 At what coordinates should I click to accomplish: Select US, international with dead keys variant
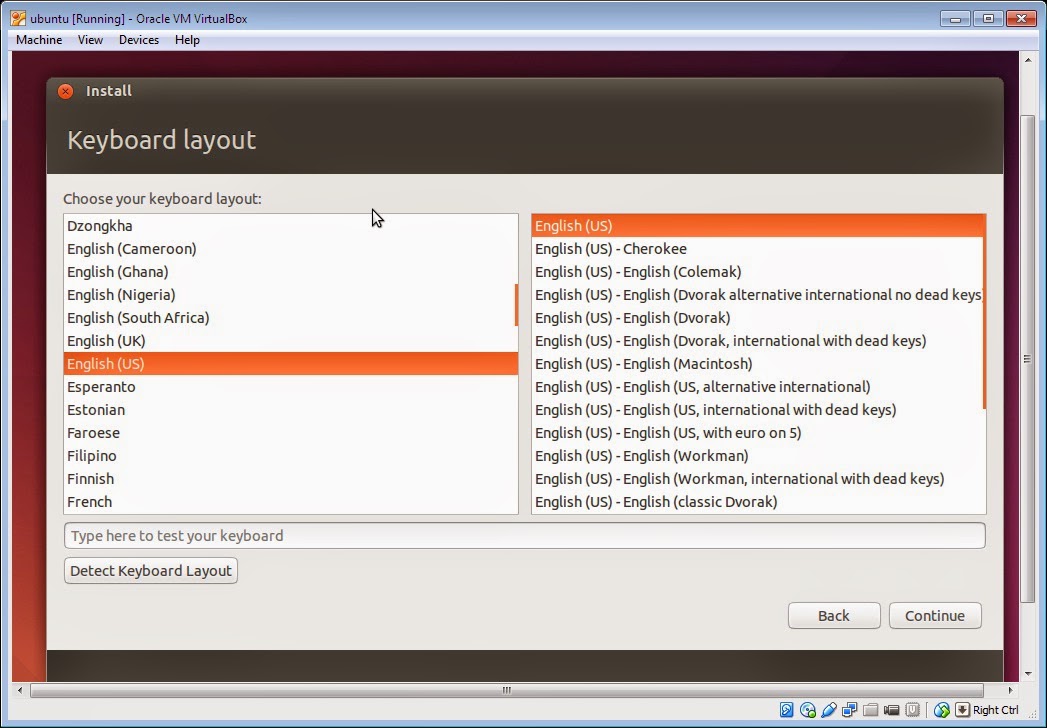tap(758, 410)
